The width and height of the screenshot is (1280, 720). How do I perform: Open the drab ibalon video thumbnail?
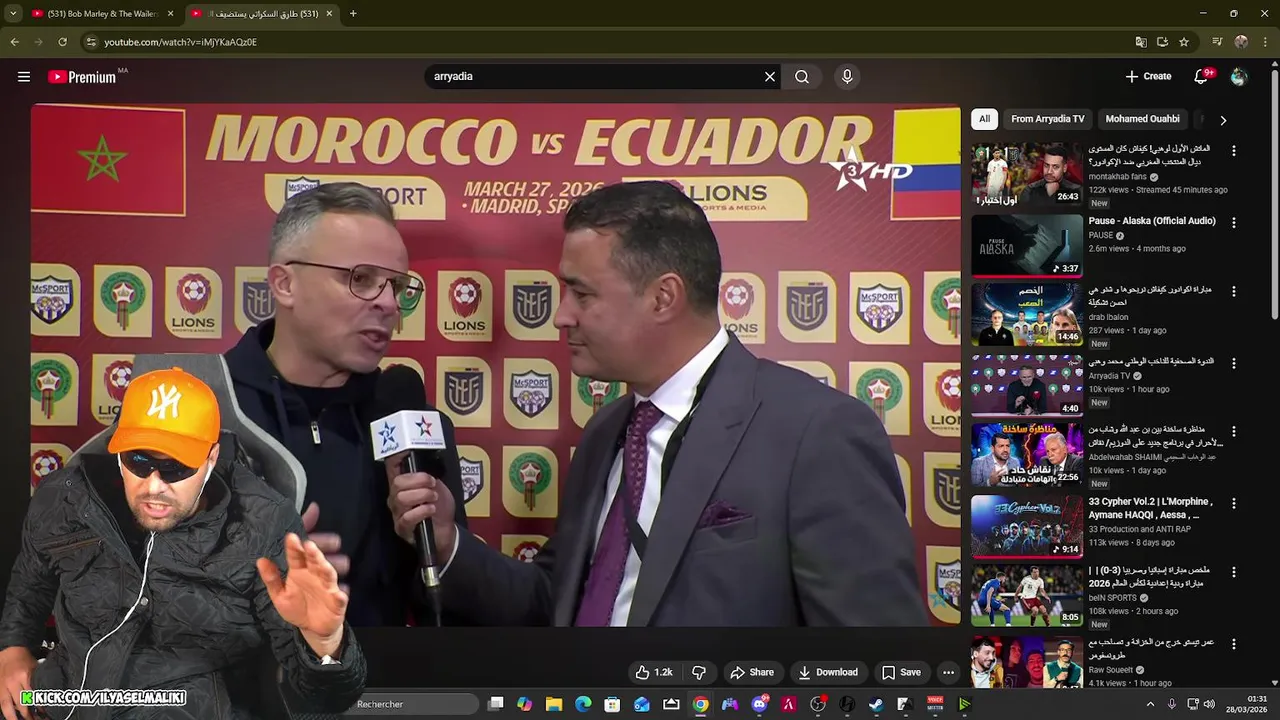coord(1027,315)
